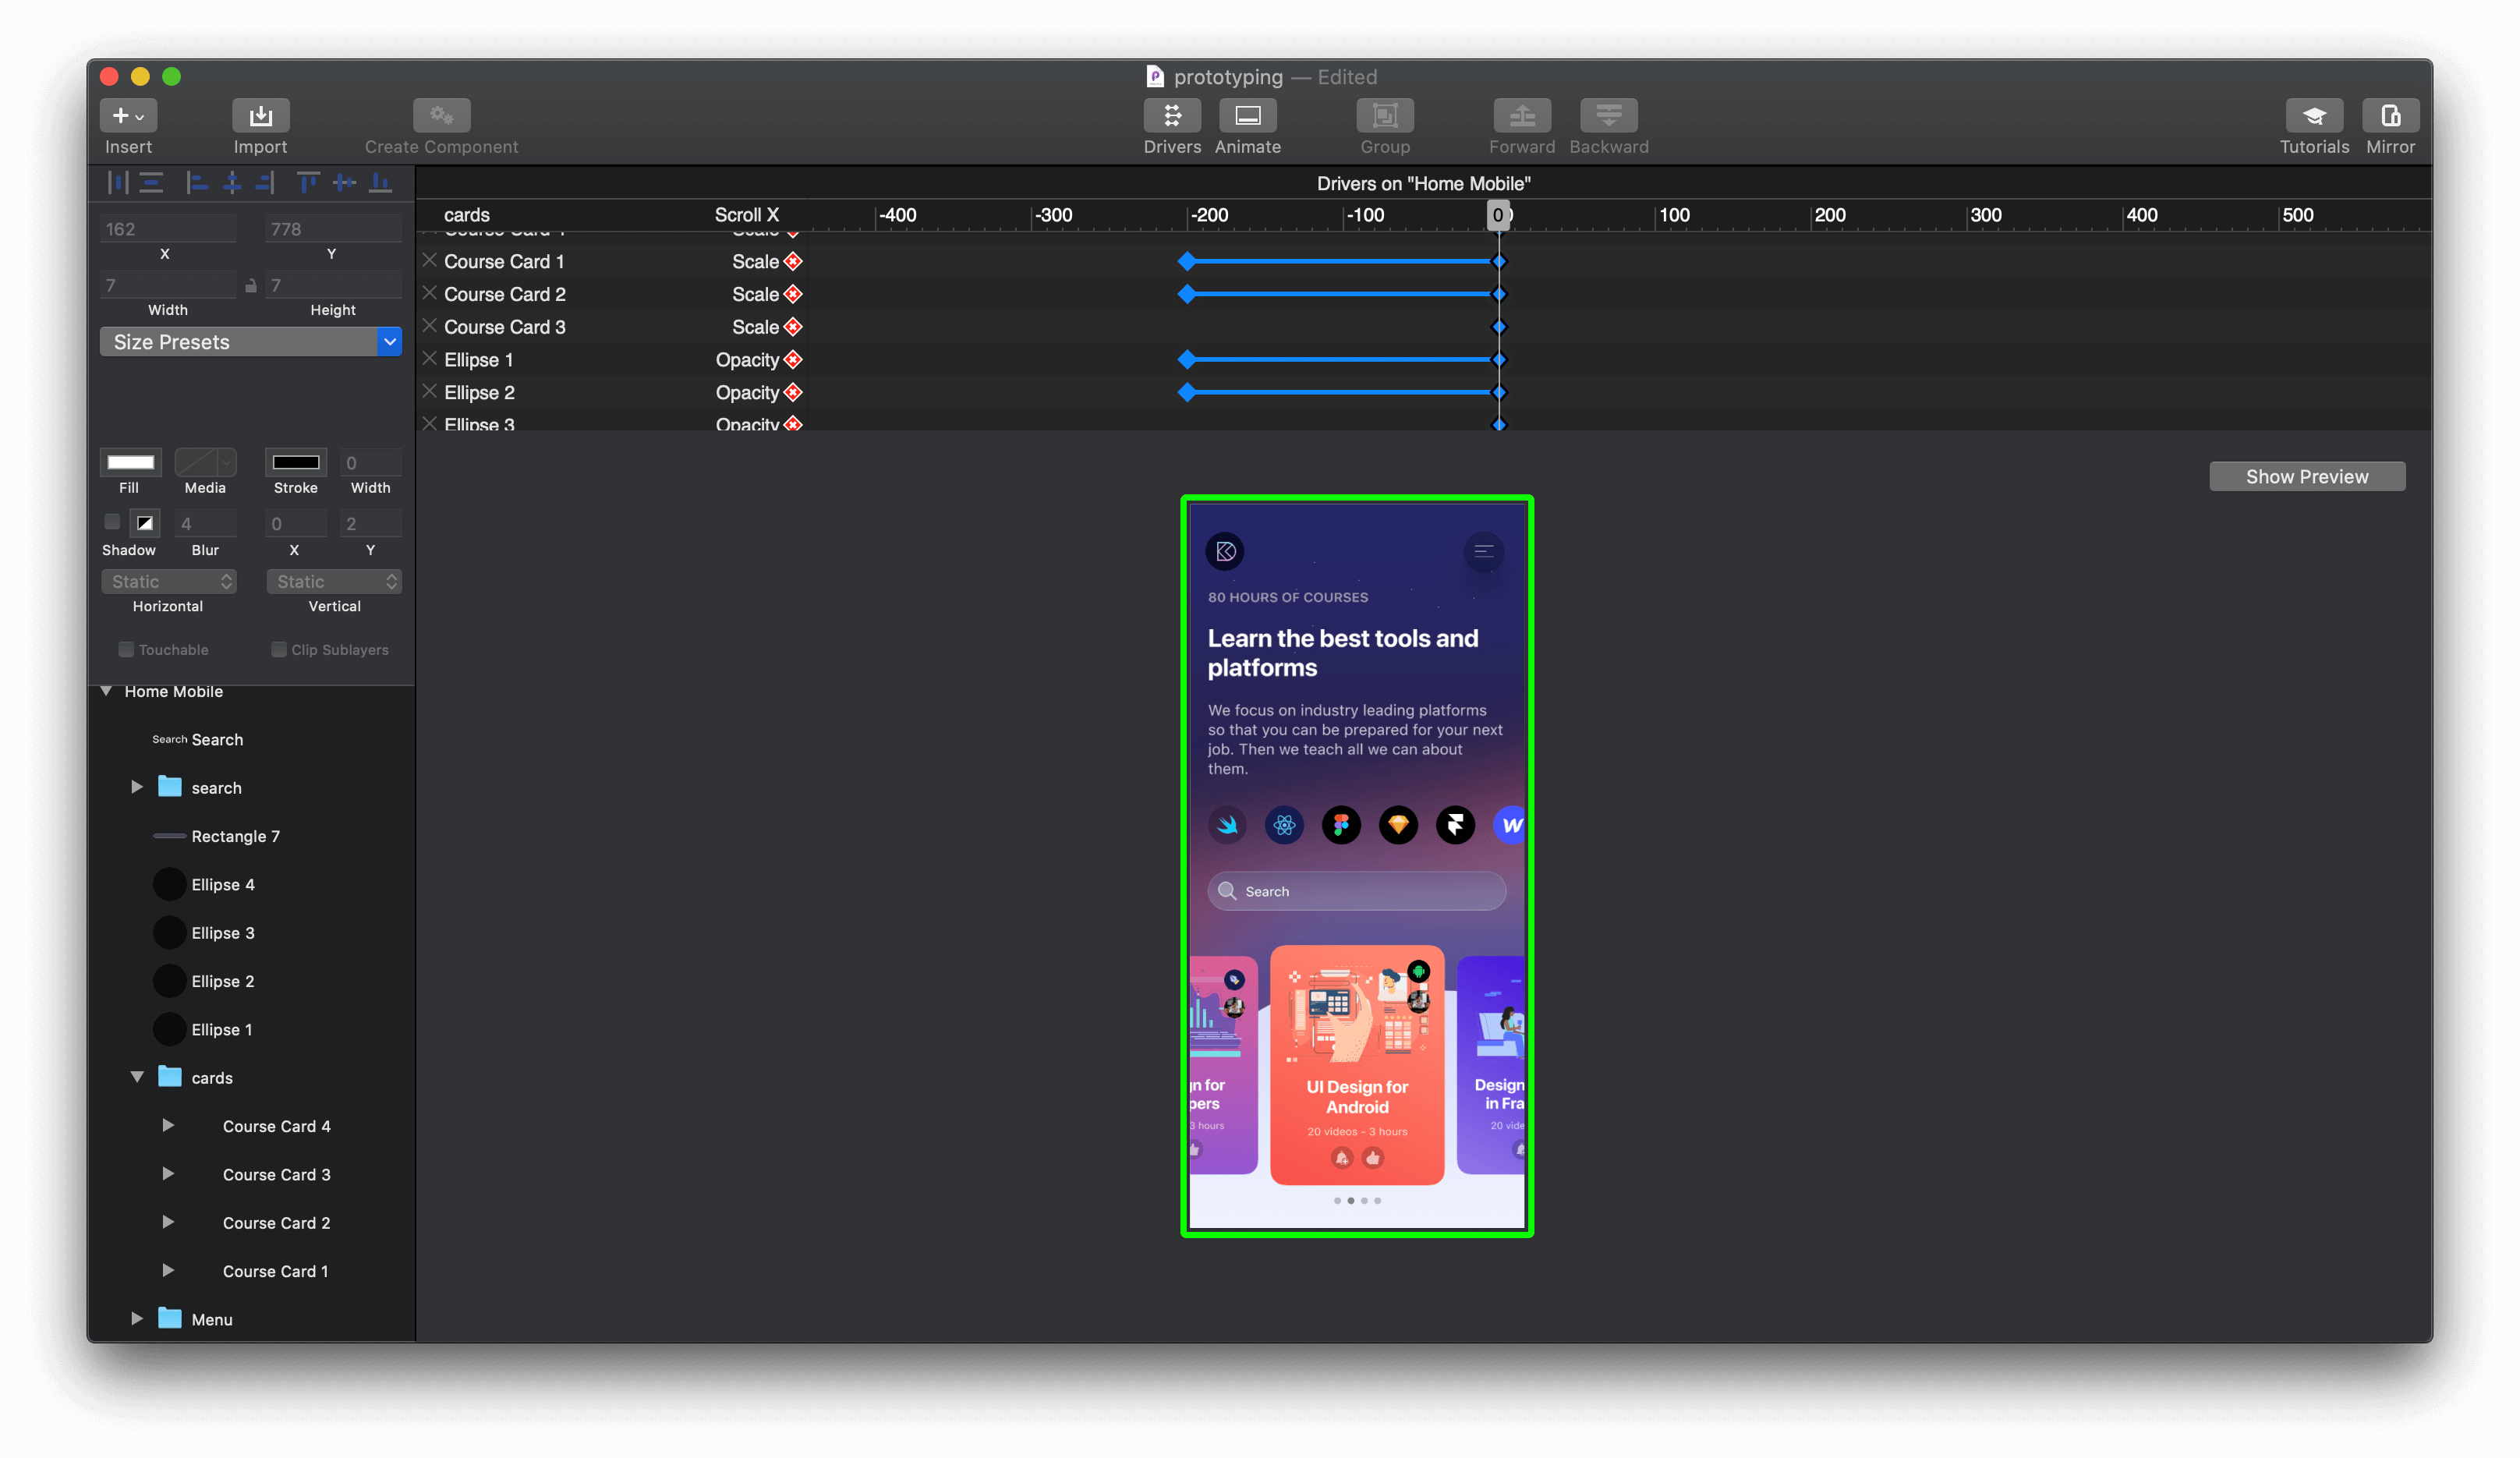Click the Import toolbar icon
The height and width of the screenshot is (1458, 2520).
(260, 116)
